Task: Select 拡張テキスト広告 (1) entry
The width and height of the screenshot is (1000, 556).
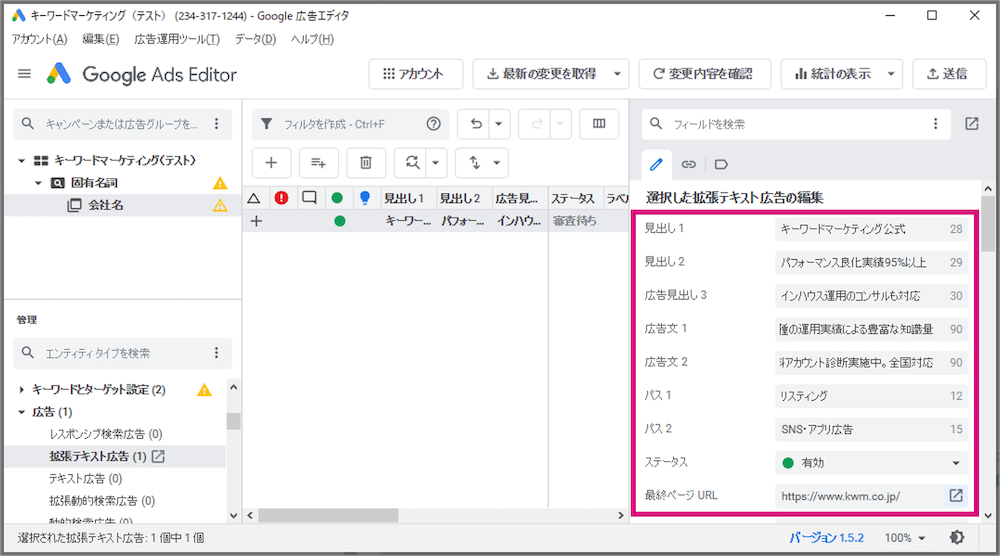Action: 98,457
